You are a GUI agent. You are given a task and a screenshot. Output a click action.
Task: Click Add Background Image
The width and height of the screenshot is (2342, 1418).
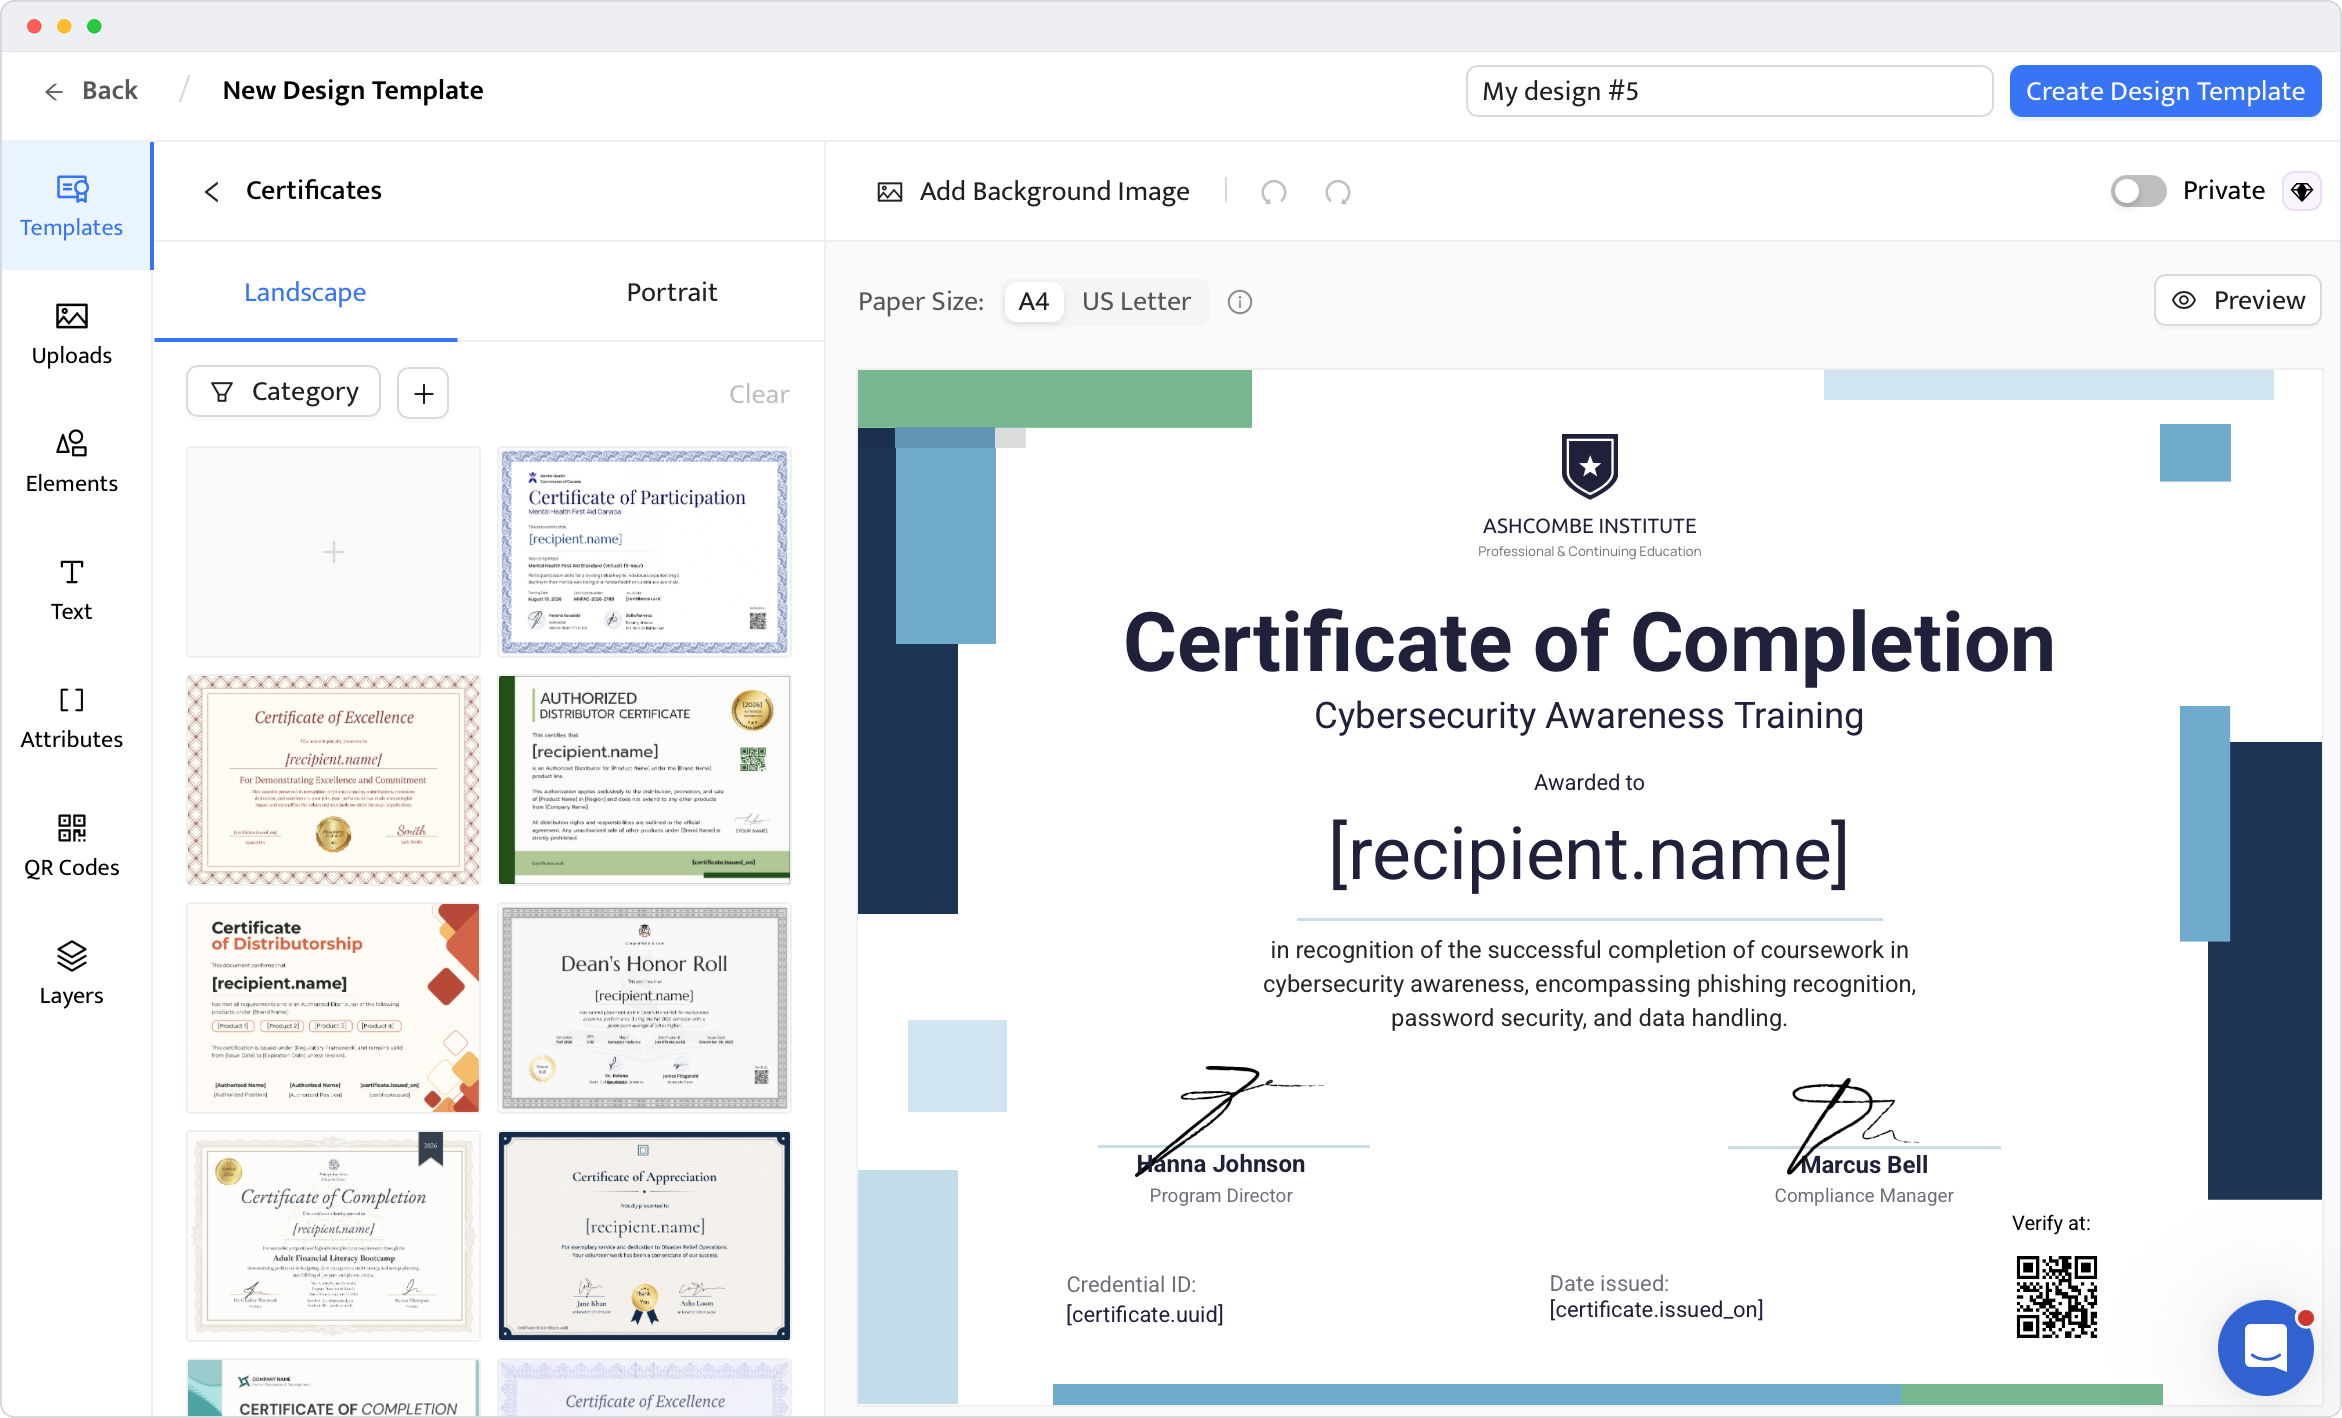click(x=1033, y=191)
